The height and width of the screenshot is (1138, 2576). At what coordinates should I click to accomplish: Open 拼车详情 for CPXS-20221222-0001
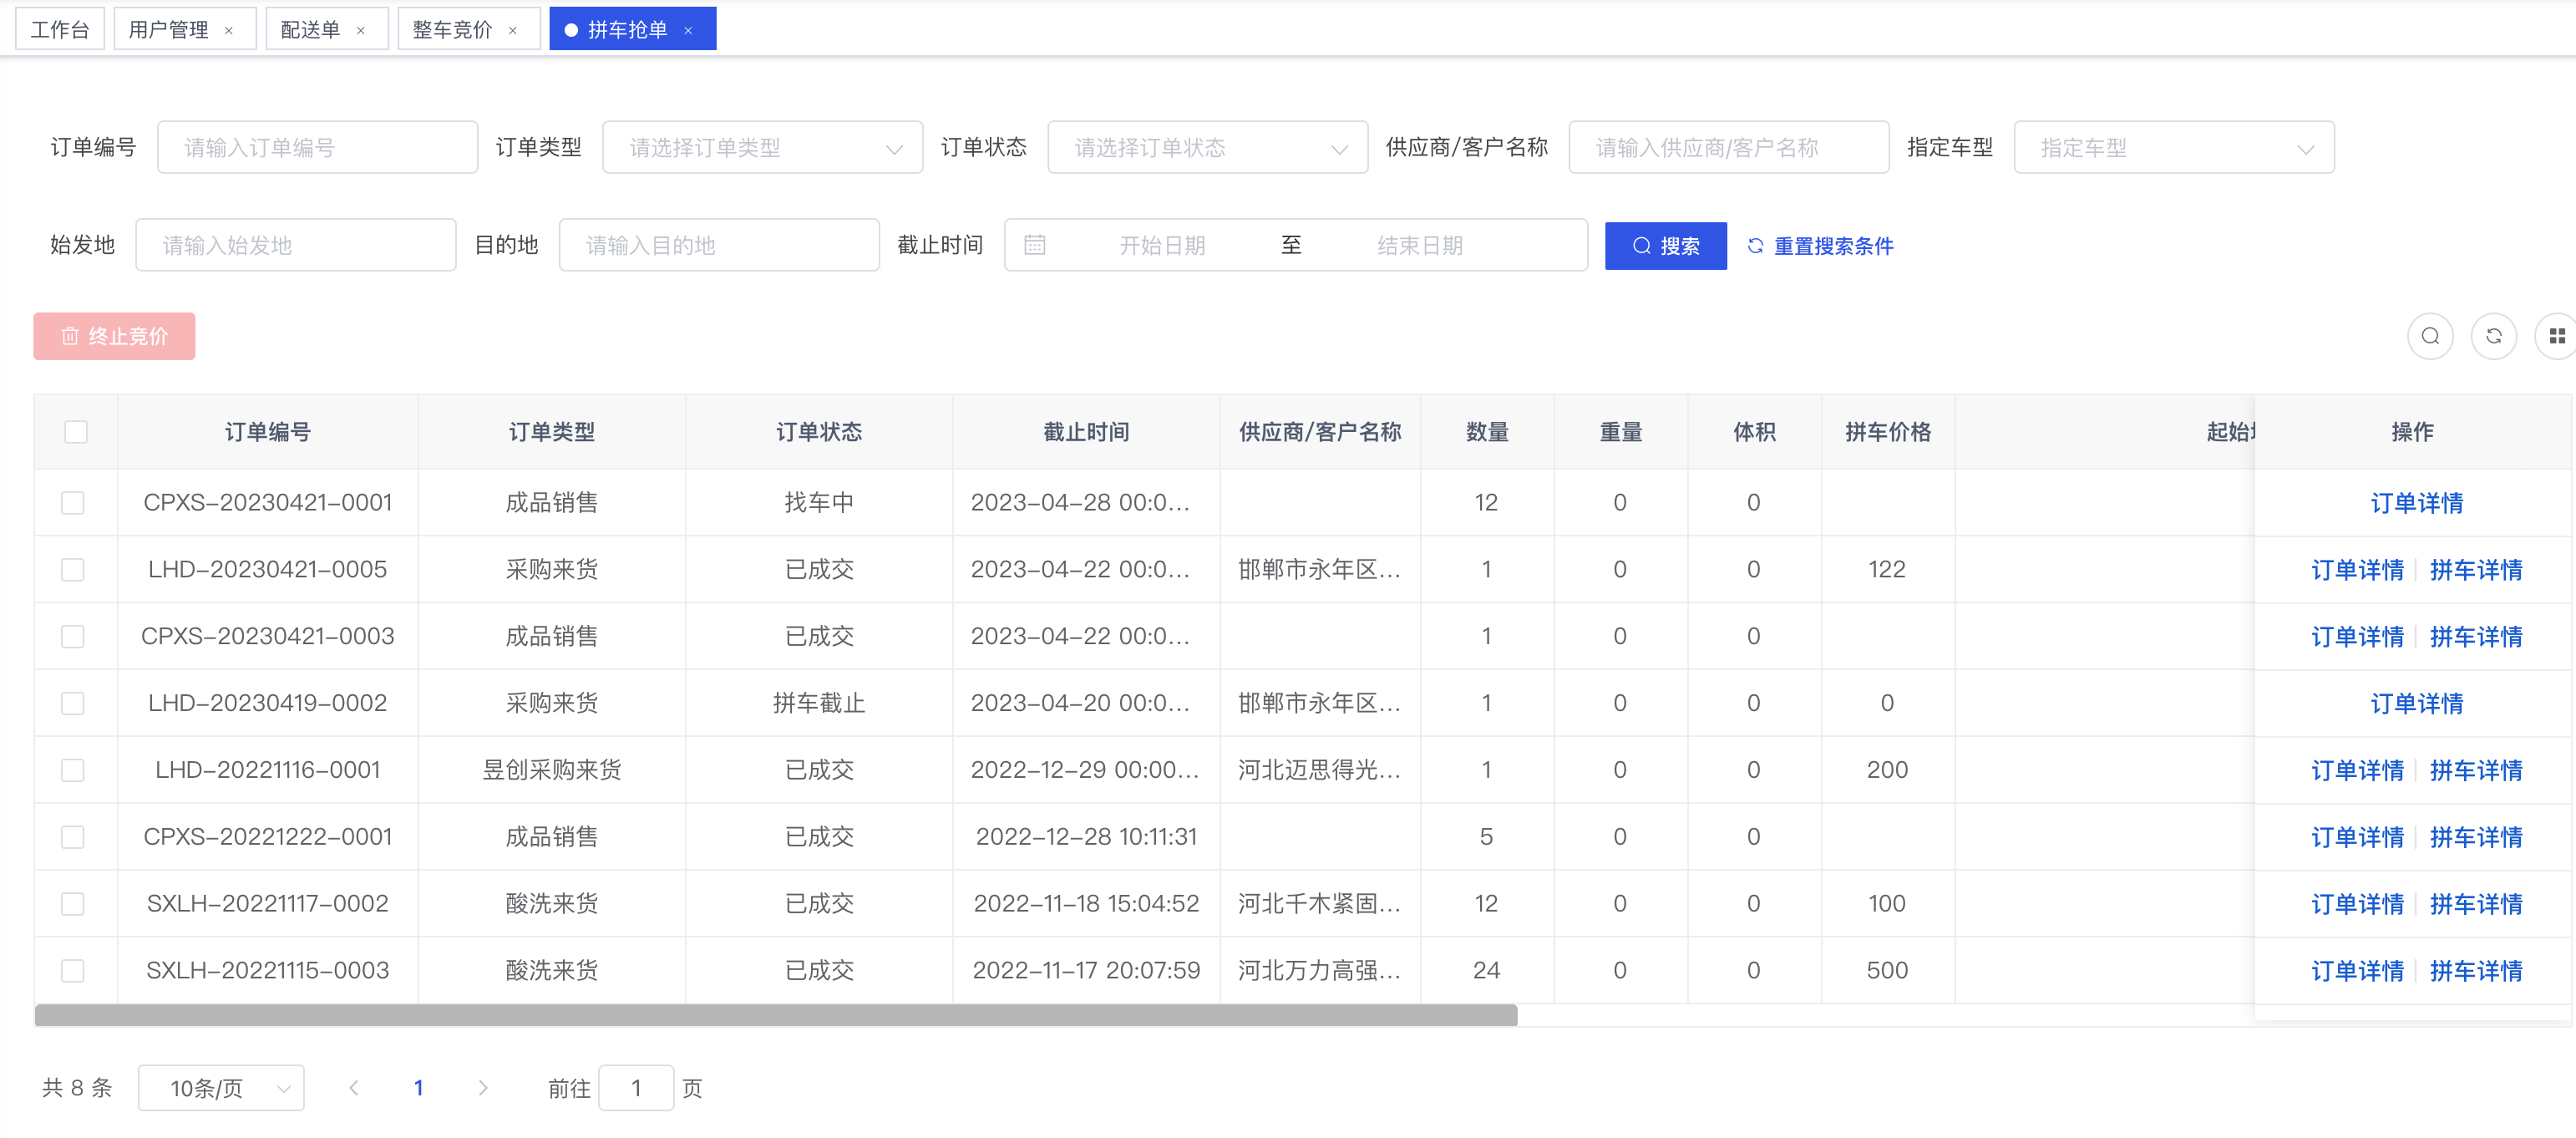(2475, 838)
